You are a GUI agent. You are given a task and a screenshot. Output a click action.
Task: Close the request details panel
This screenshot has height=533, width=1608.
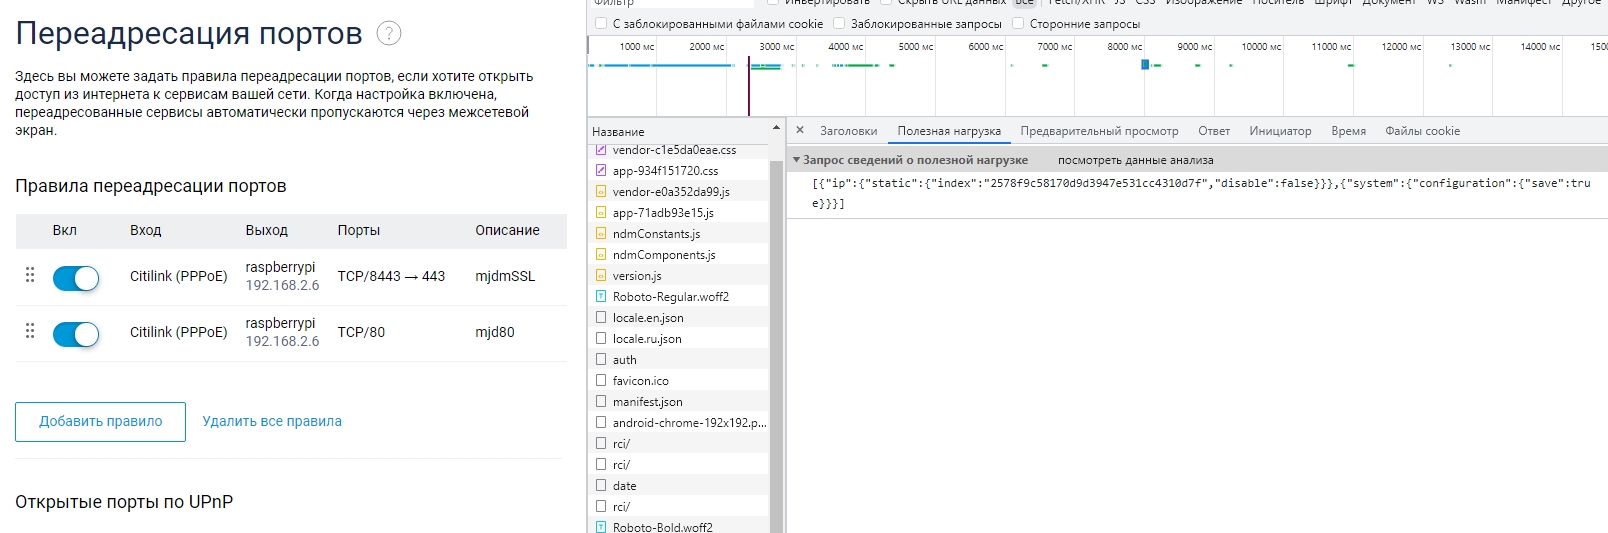800,130
